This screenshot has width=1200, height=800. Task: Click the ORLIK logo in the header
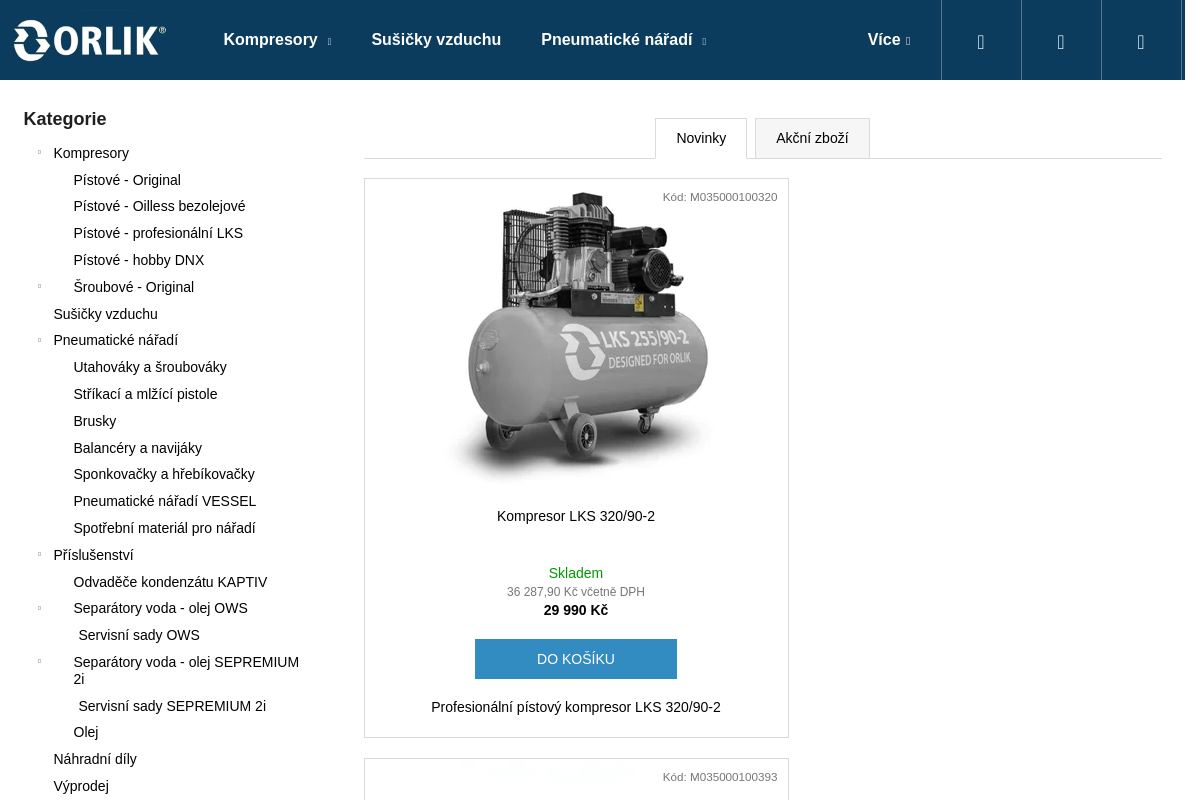click(90, 40)
